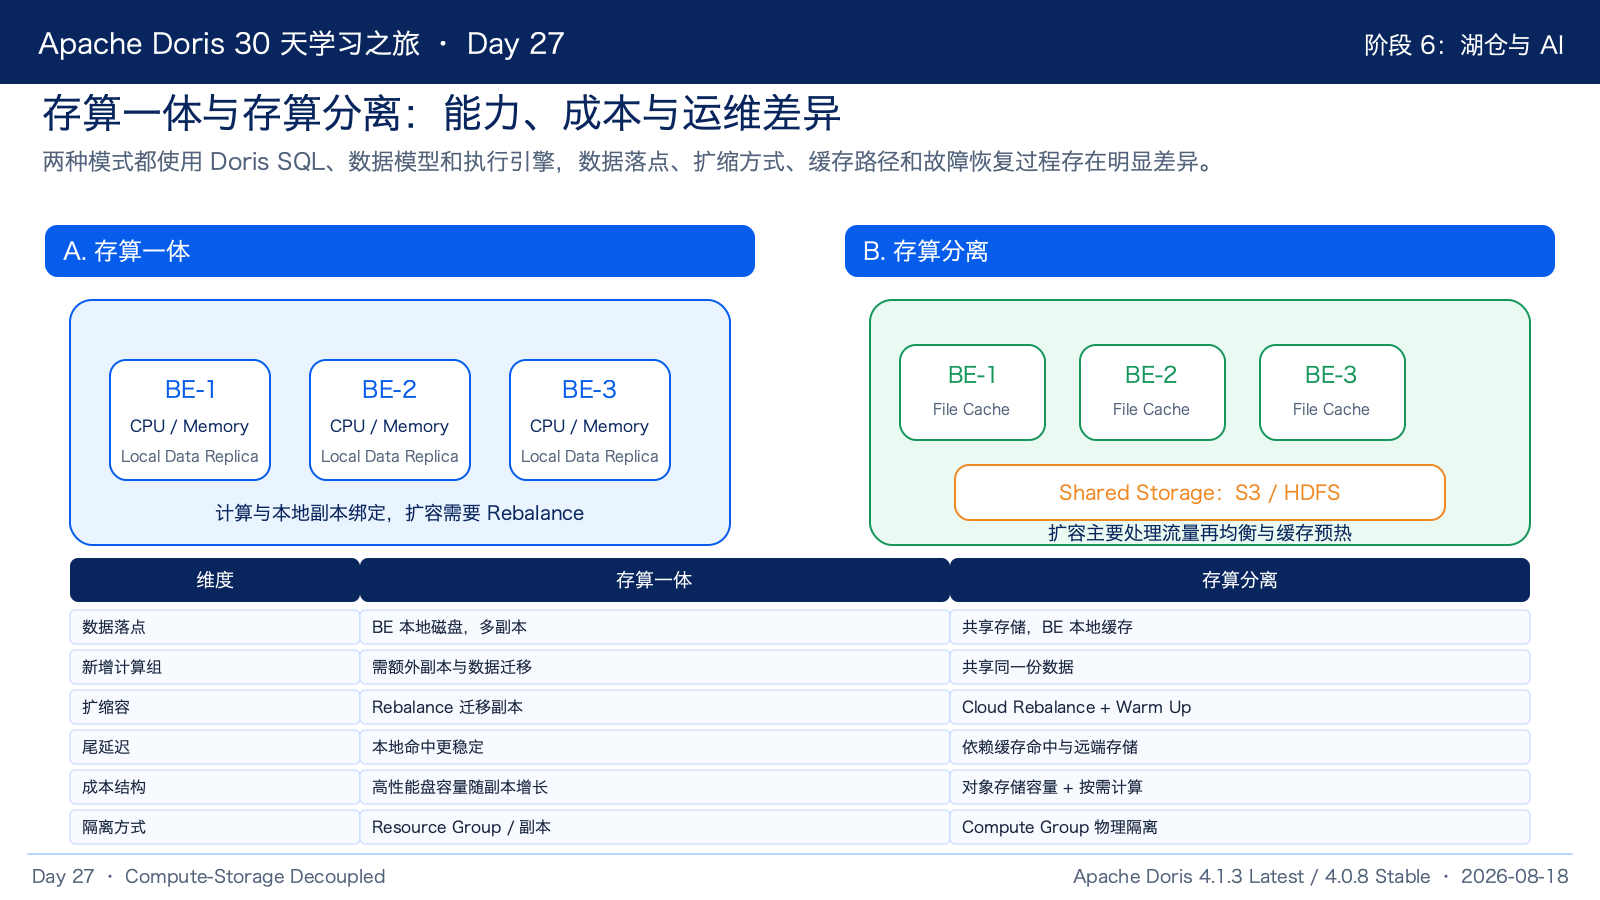1600x900 pixels.
Task: Click footer 'Apache Doris 4.1.3 Latest / 4.0.8 Stable · 2026-08-18'
Action: (1320, 876)
